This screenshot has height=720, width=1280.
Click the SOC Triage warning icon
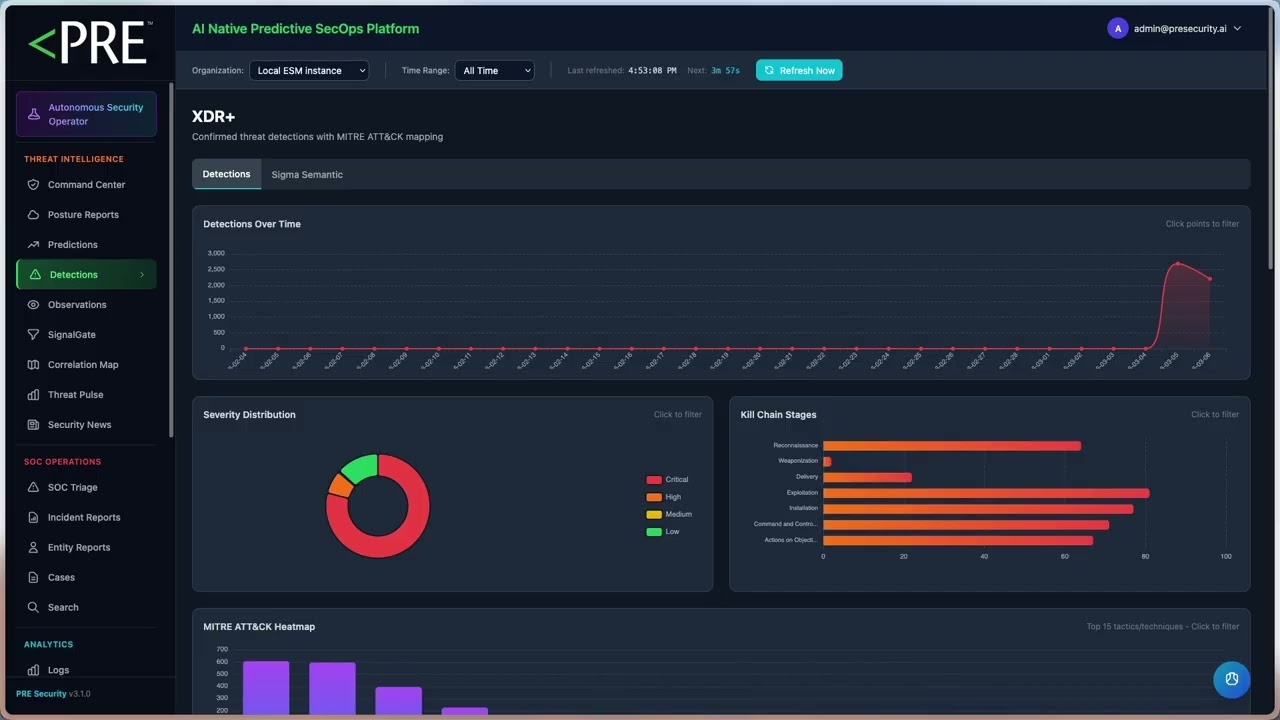[33, 488]
